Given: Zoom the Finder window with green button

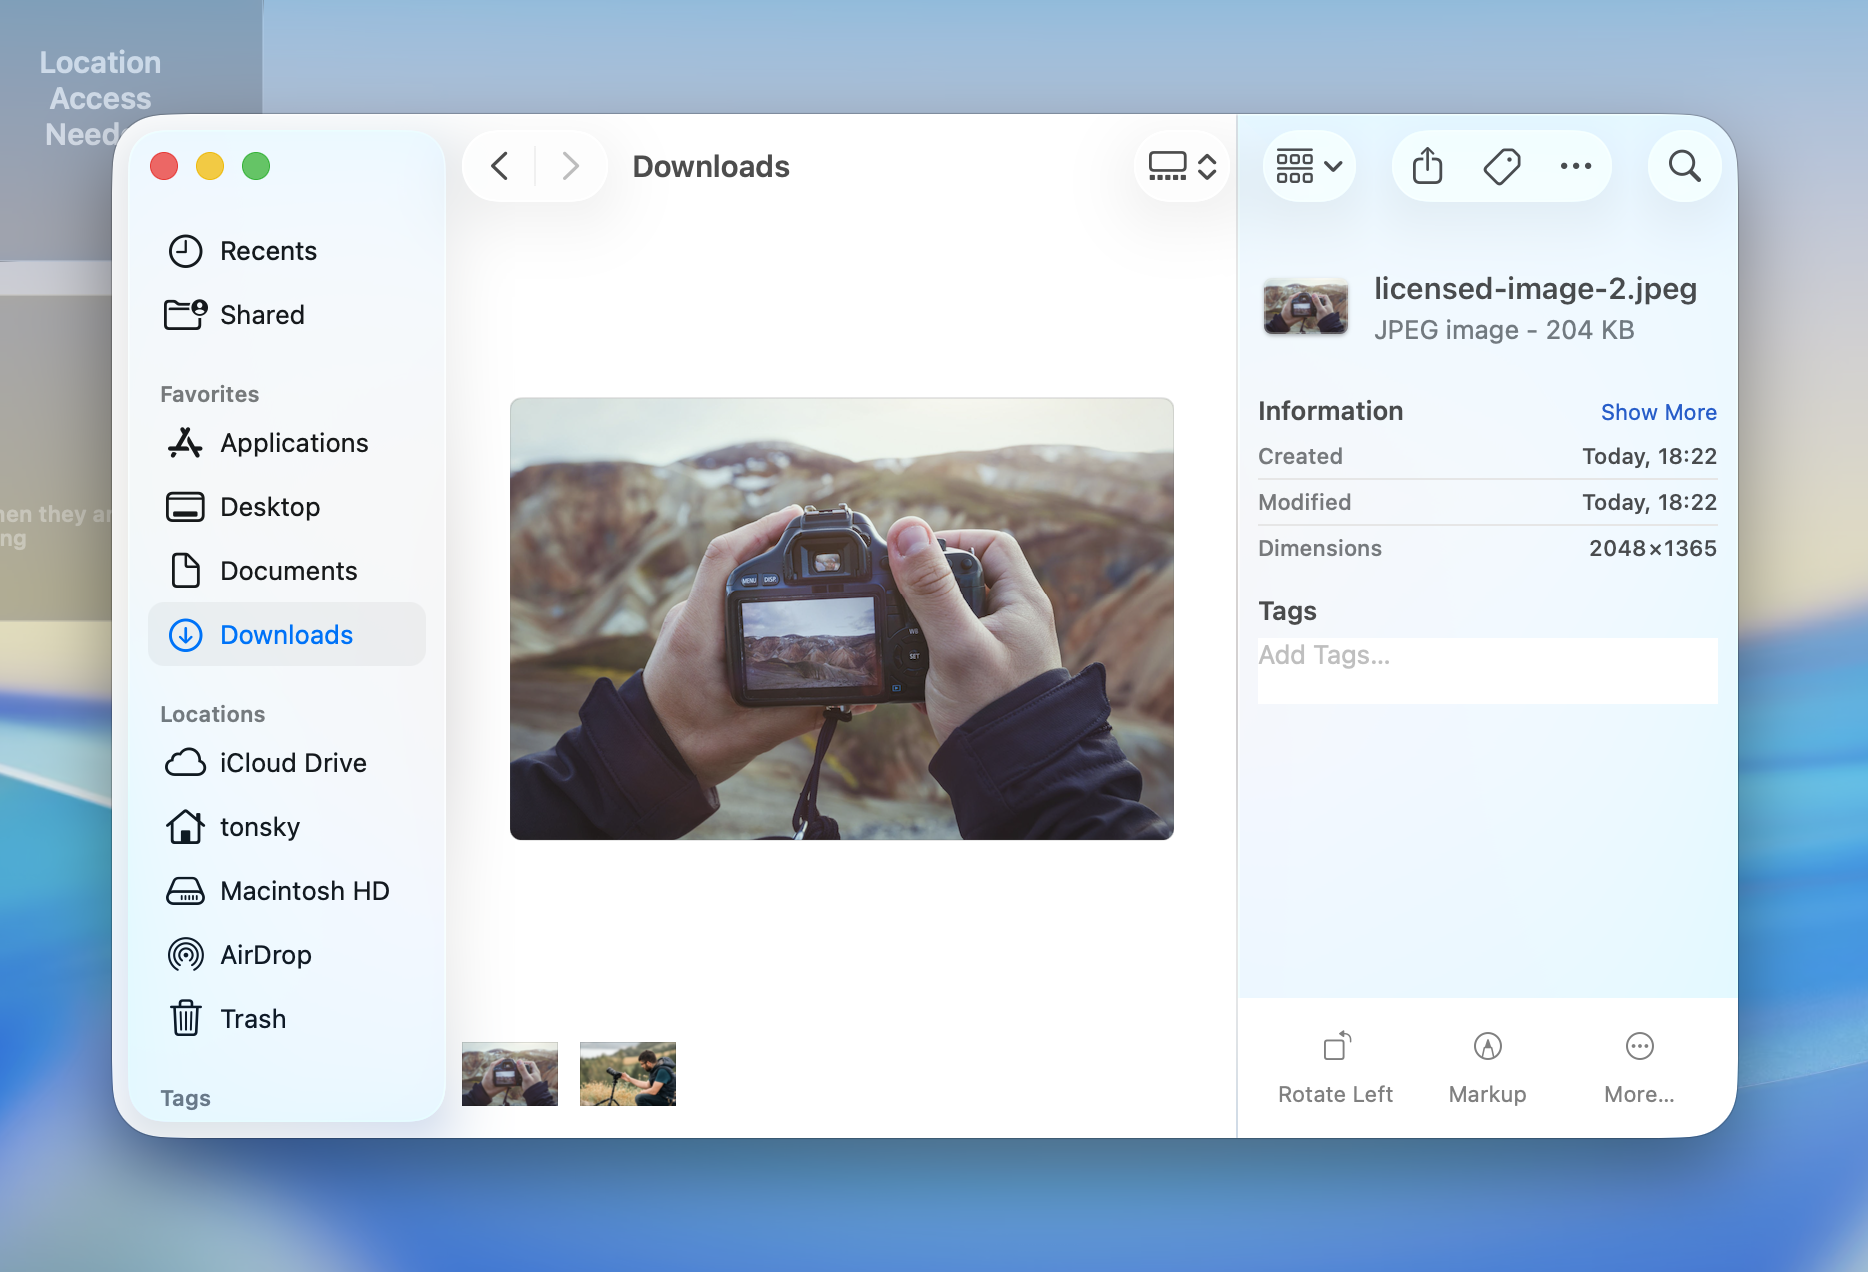Looking at the screenshot, I should (256, 166).
